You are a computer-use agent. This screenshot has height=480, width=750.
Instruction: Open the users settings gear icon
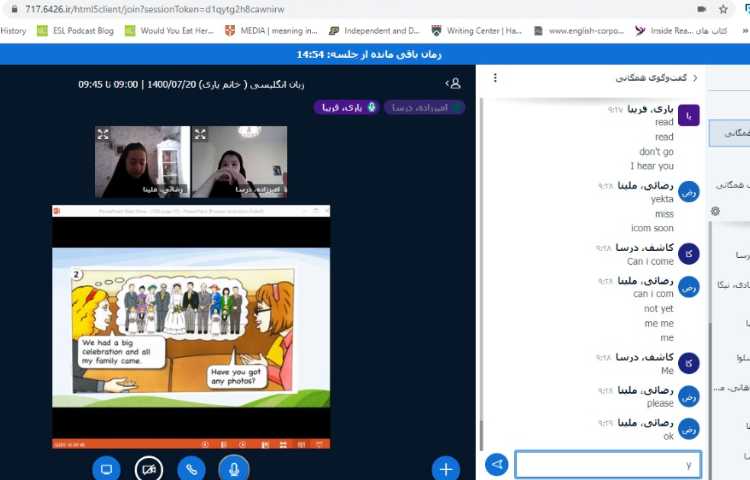715,211
